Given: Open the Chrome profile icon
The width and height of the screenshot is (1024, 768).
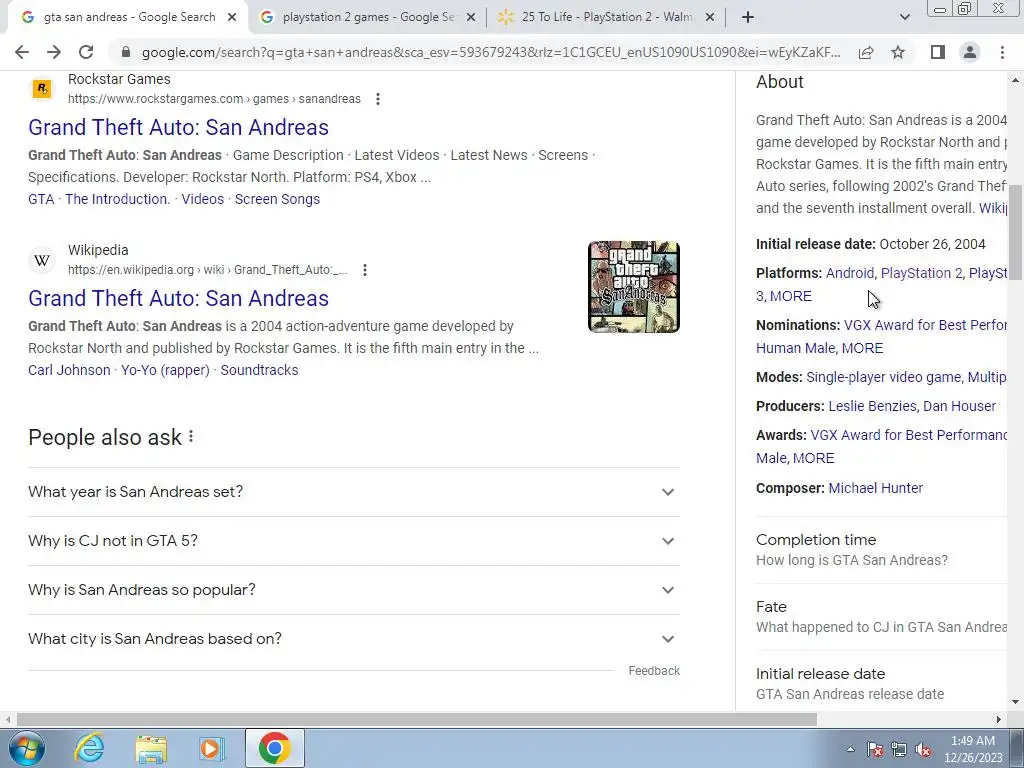Looking at the screenshot, I should pos(970,52).
